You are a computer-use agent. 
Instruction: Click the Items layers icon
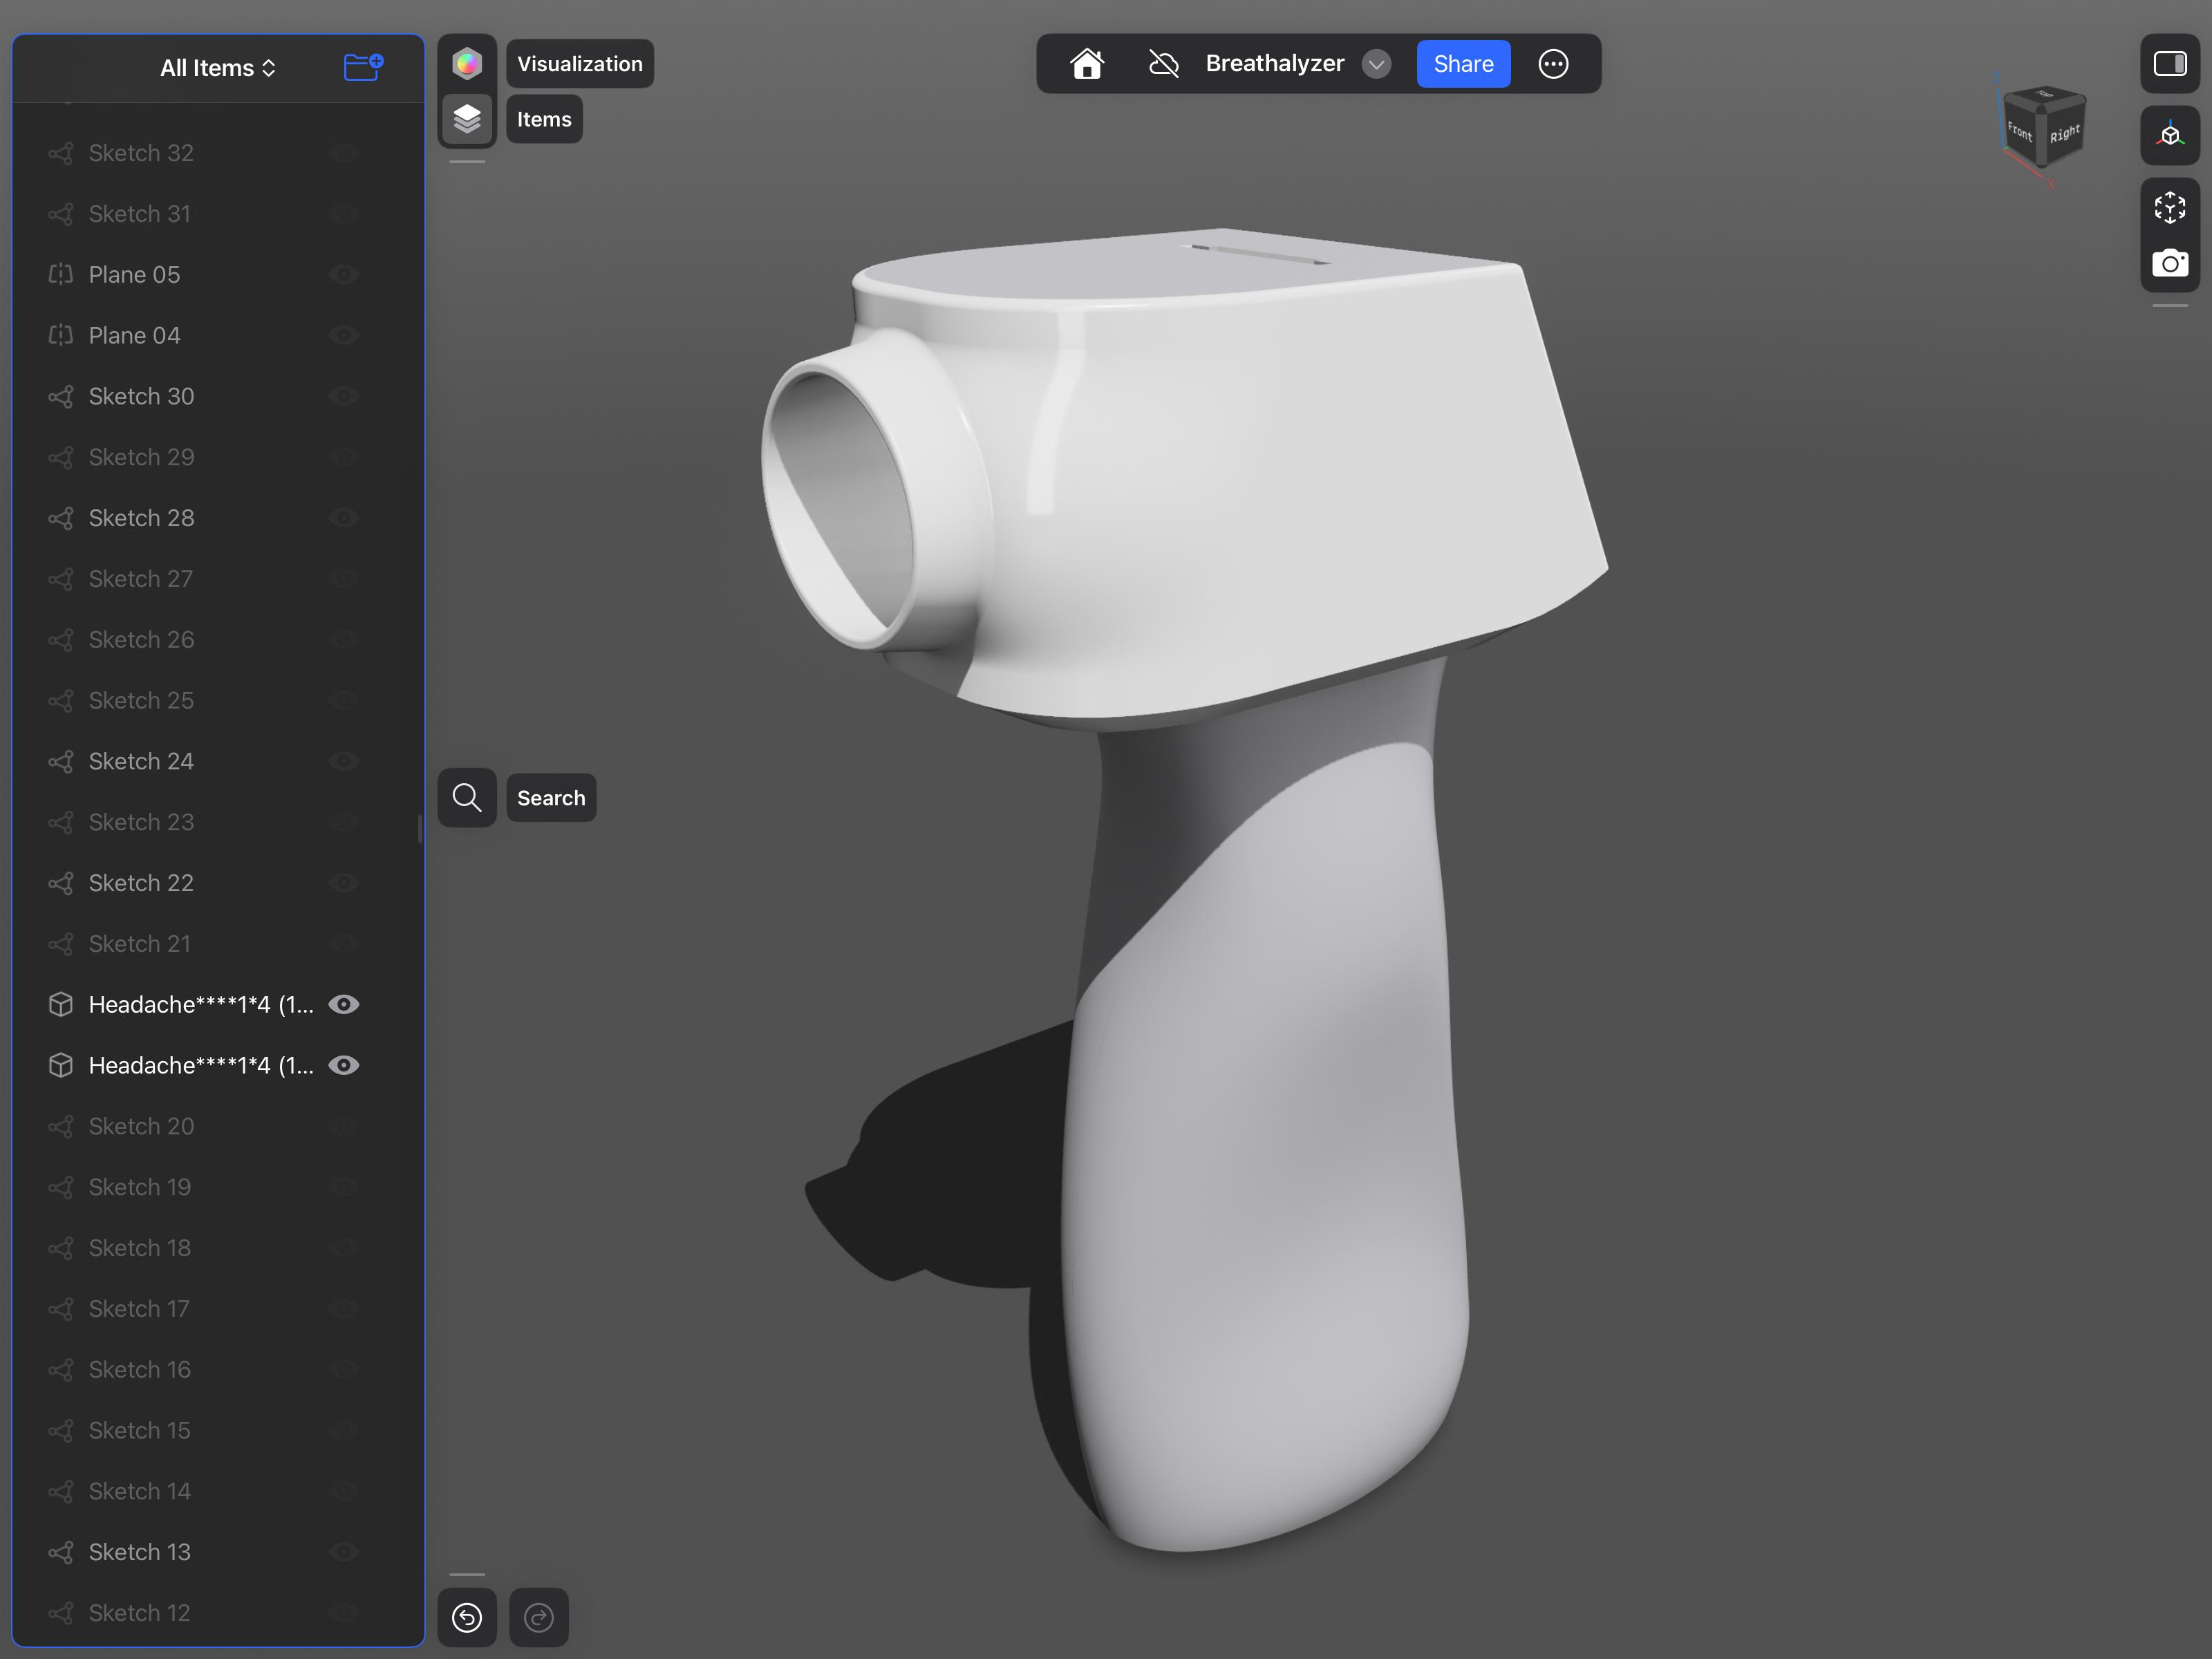click(467, 119)
